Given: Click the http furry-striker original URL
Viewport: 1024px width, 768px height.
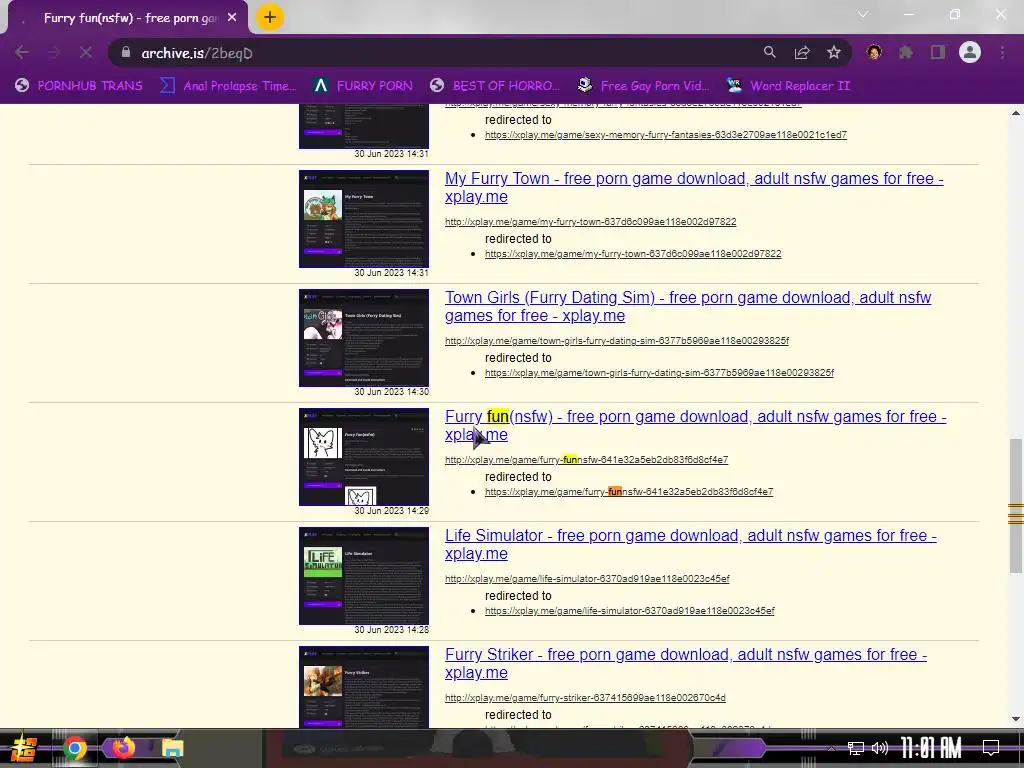Looking at the screenshot, I should tap(585, 697).
